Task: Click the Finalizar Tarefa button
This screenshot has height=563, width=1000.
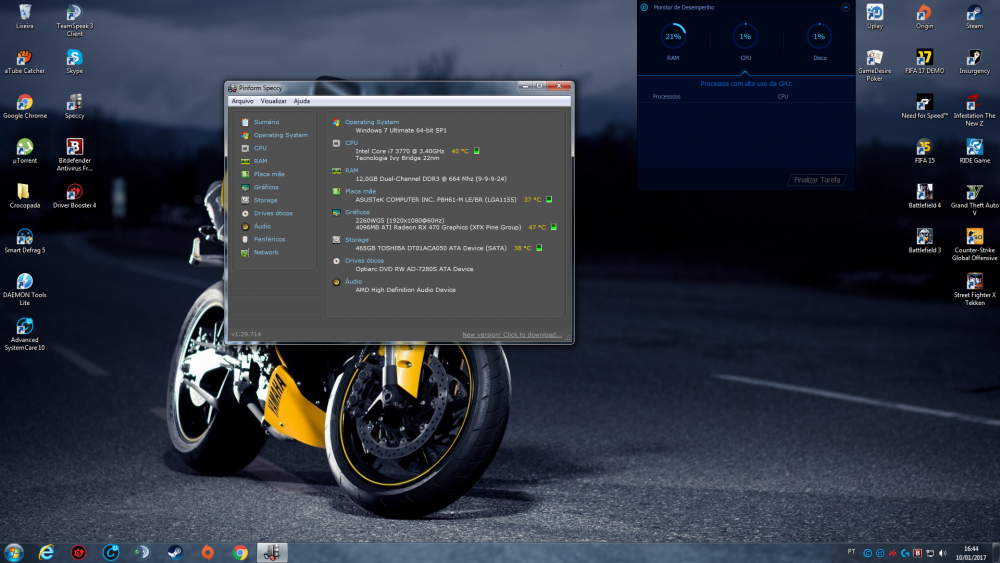Action: pyautogui.click(x=817, y=180)
